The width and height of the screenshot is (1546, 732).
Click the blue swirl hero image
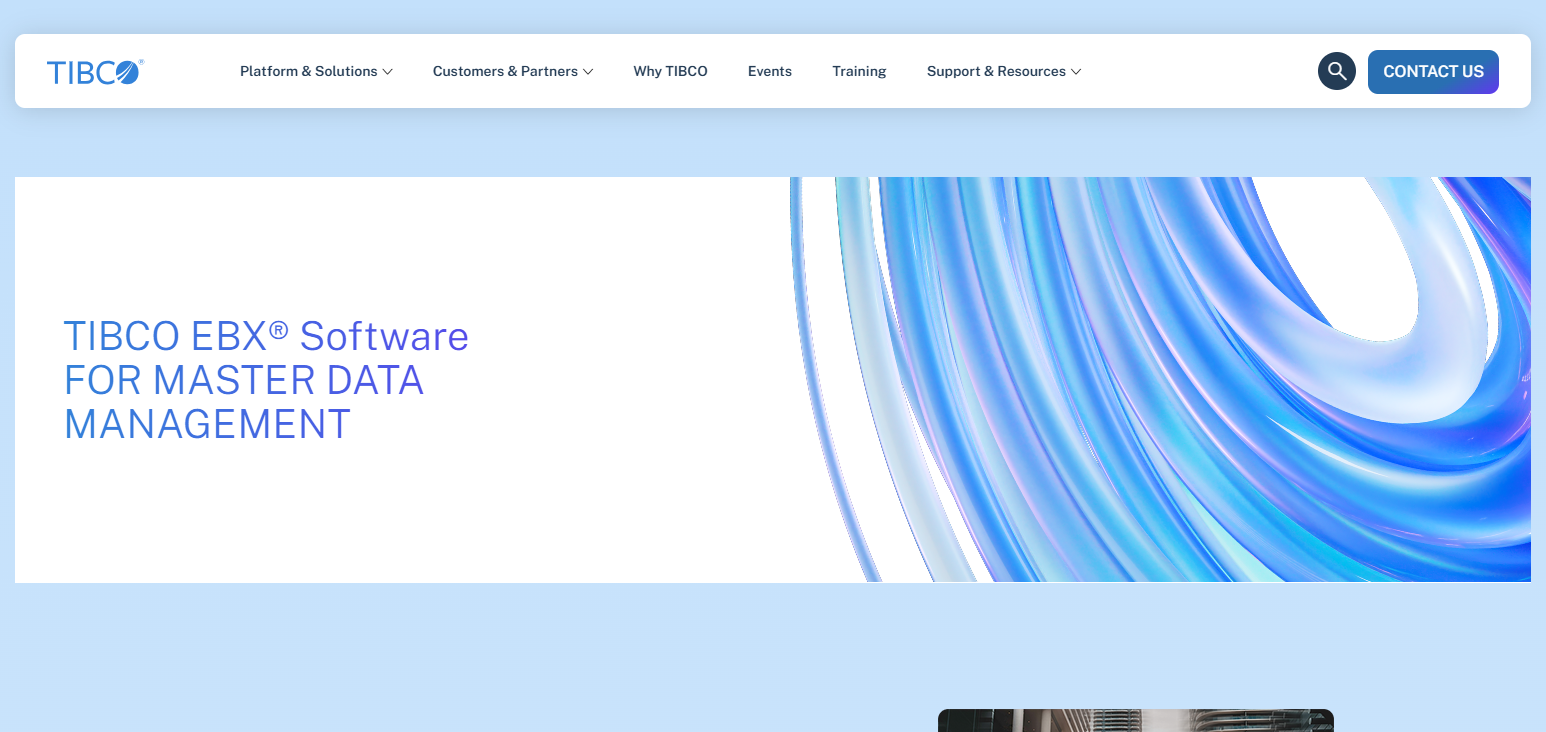[1160, 379]
